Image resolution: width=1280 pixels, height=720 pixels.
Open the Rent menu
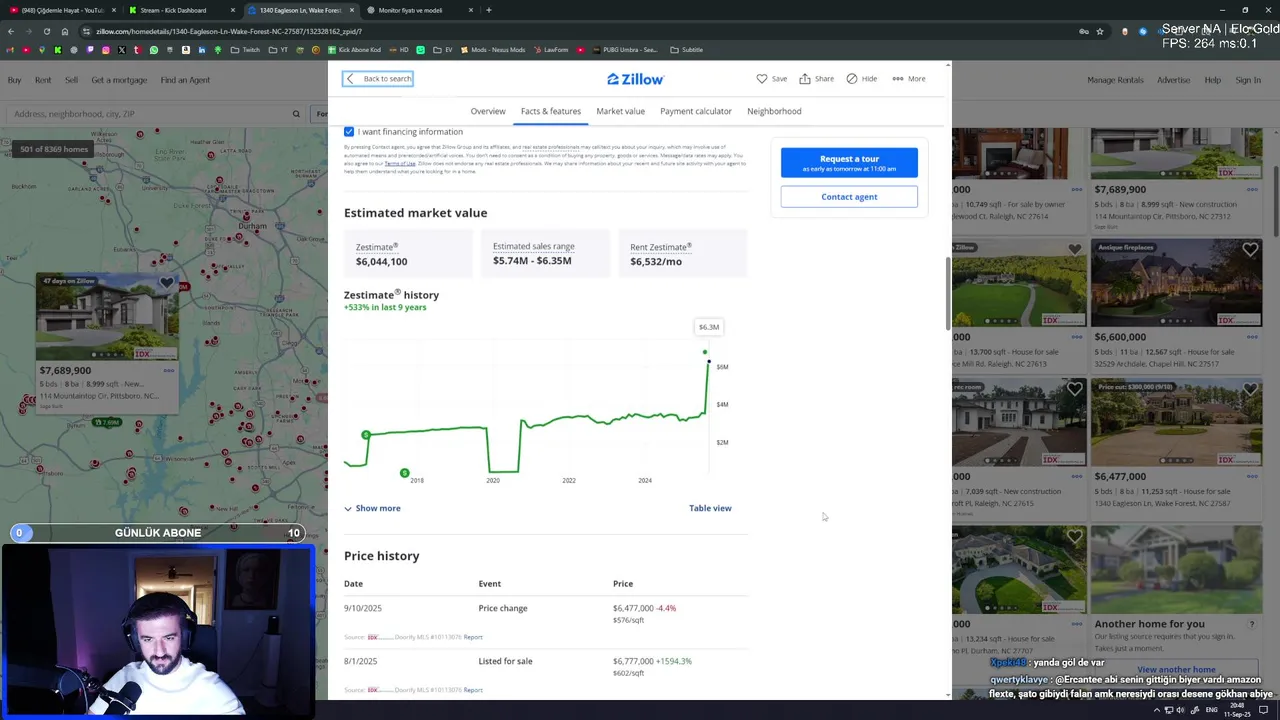(43, 80)
